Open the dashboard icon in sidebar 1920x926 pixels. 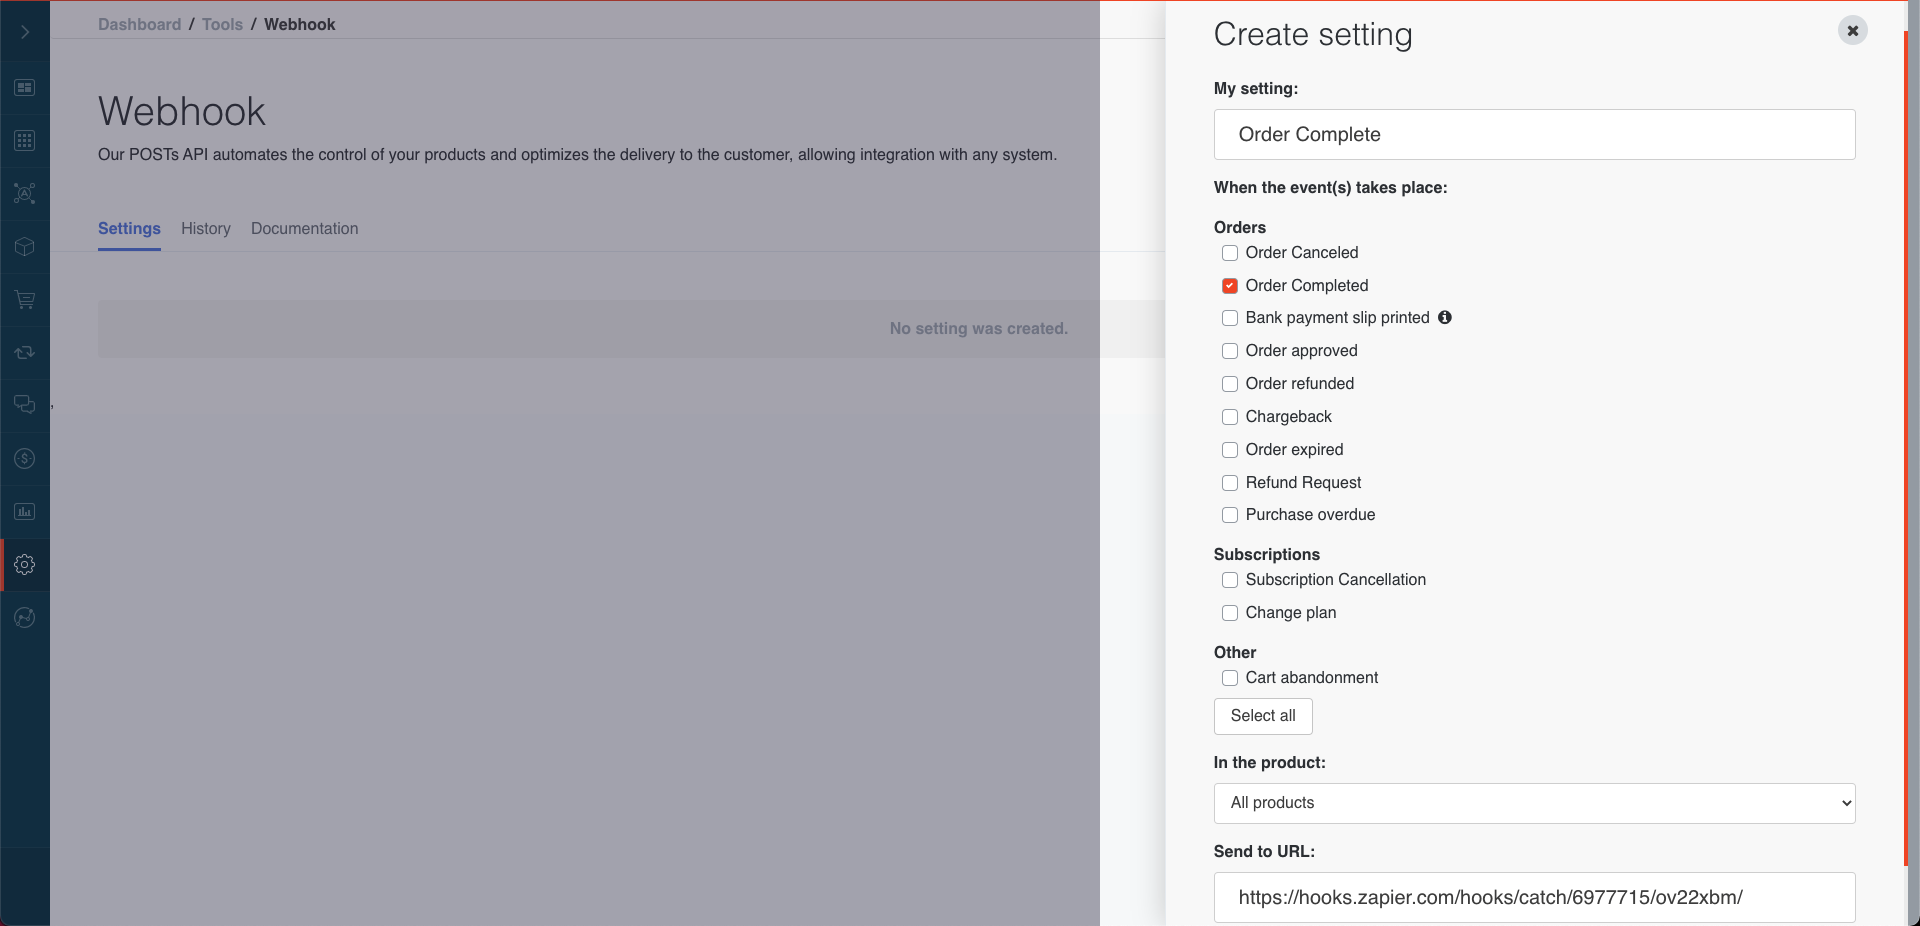click(25, 88)
